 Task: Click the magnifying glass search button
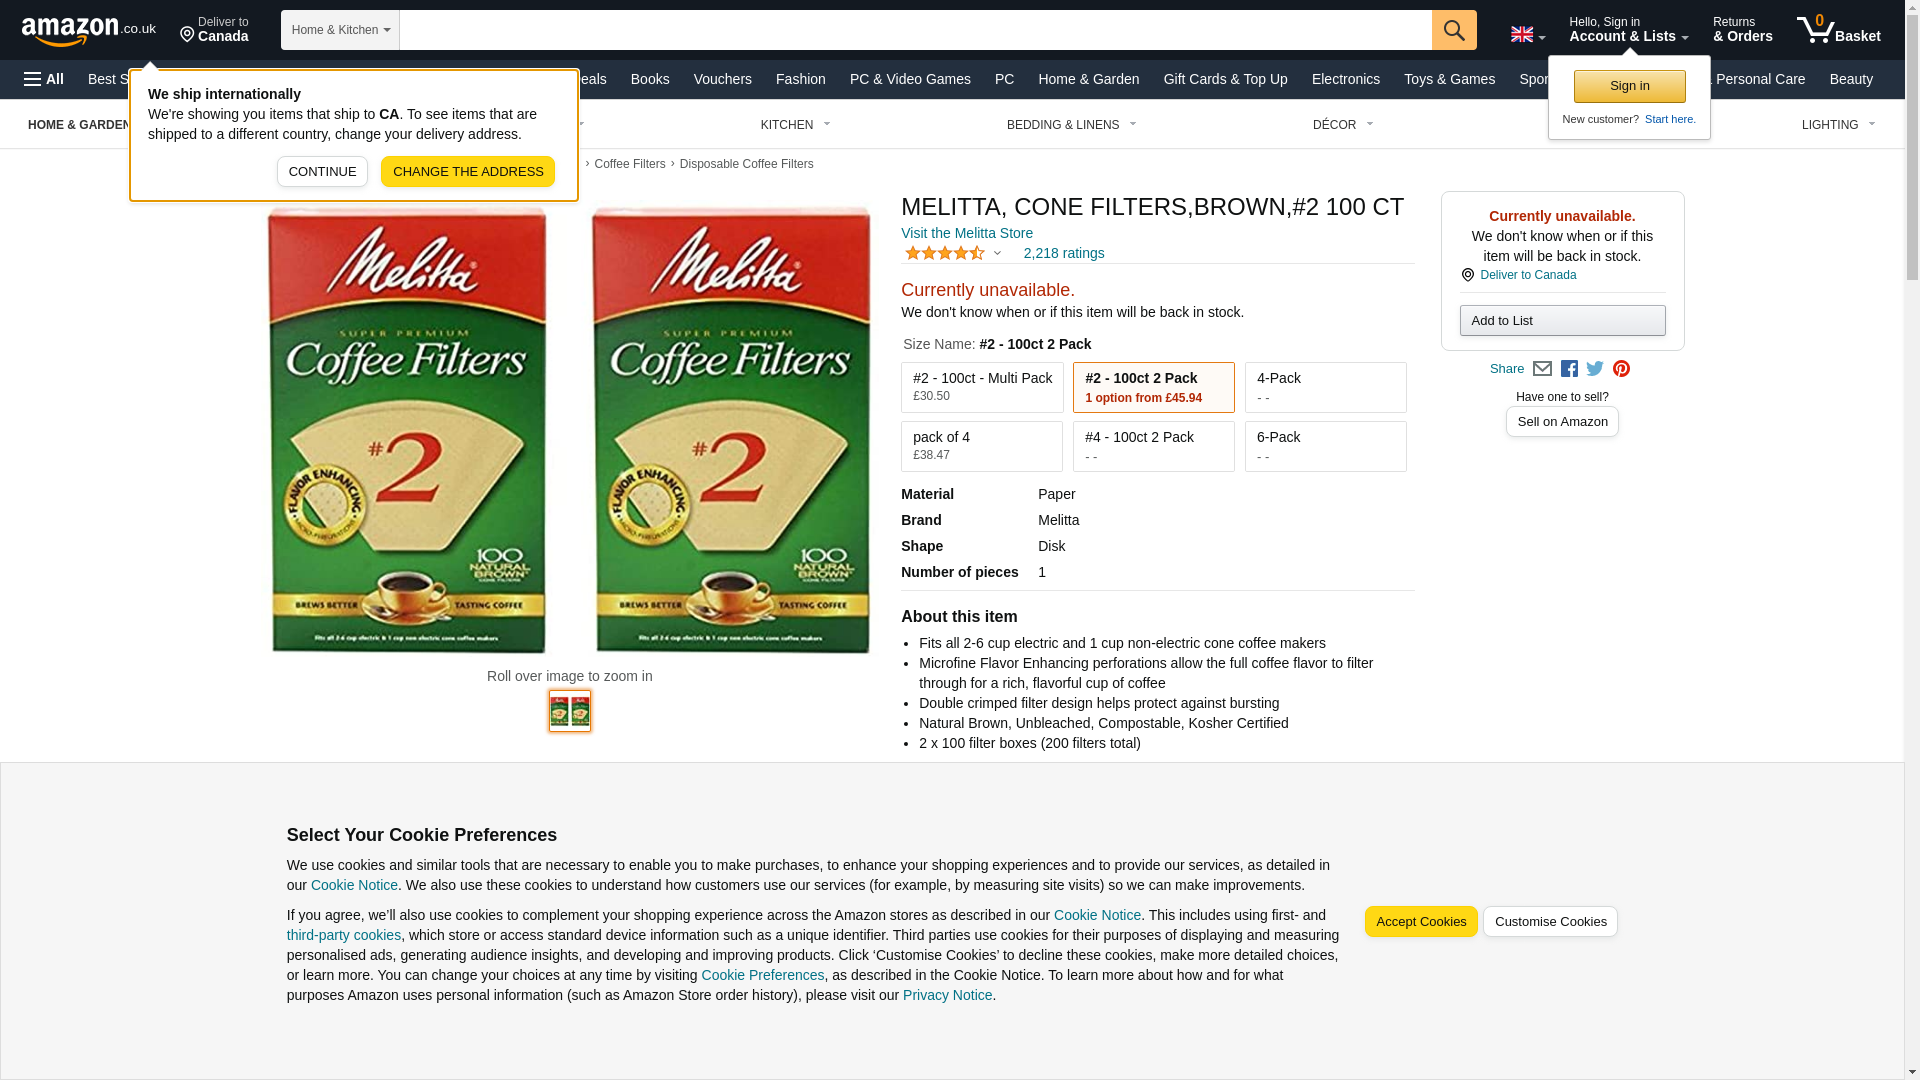[x=1453, y=30]
